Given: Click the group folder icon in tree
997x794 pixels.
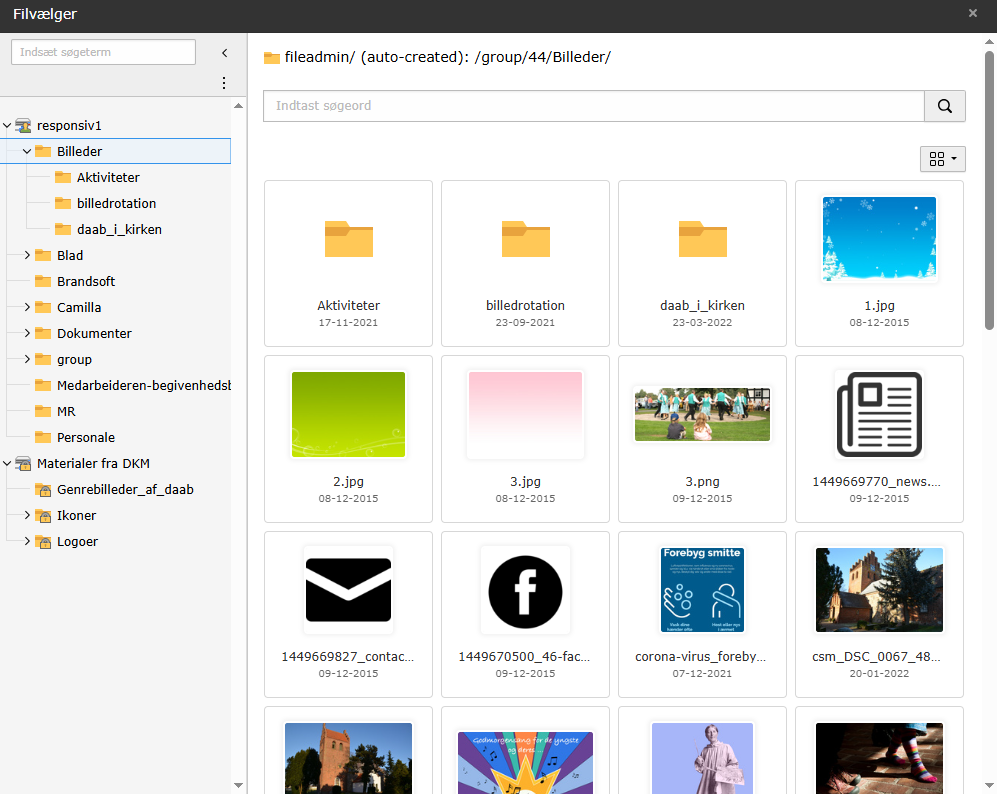Looking at the screenshot, I should tap(43, 360).
